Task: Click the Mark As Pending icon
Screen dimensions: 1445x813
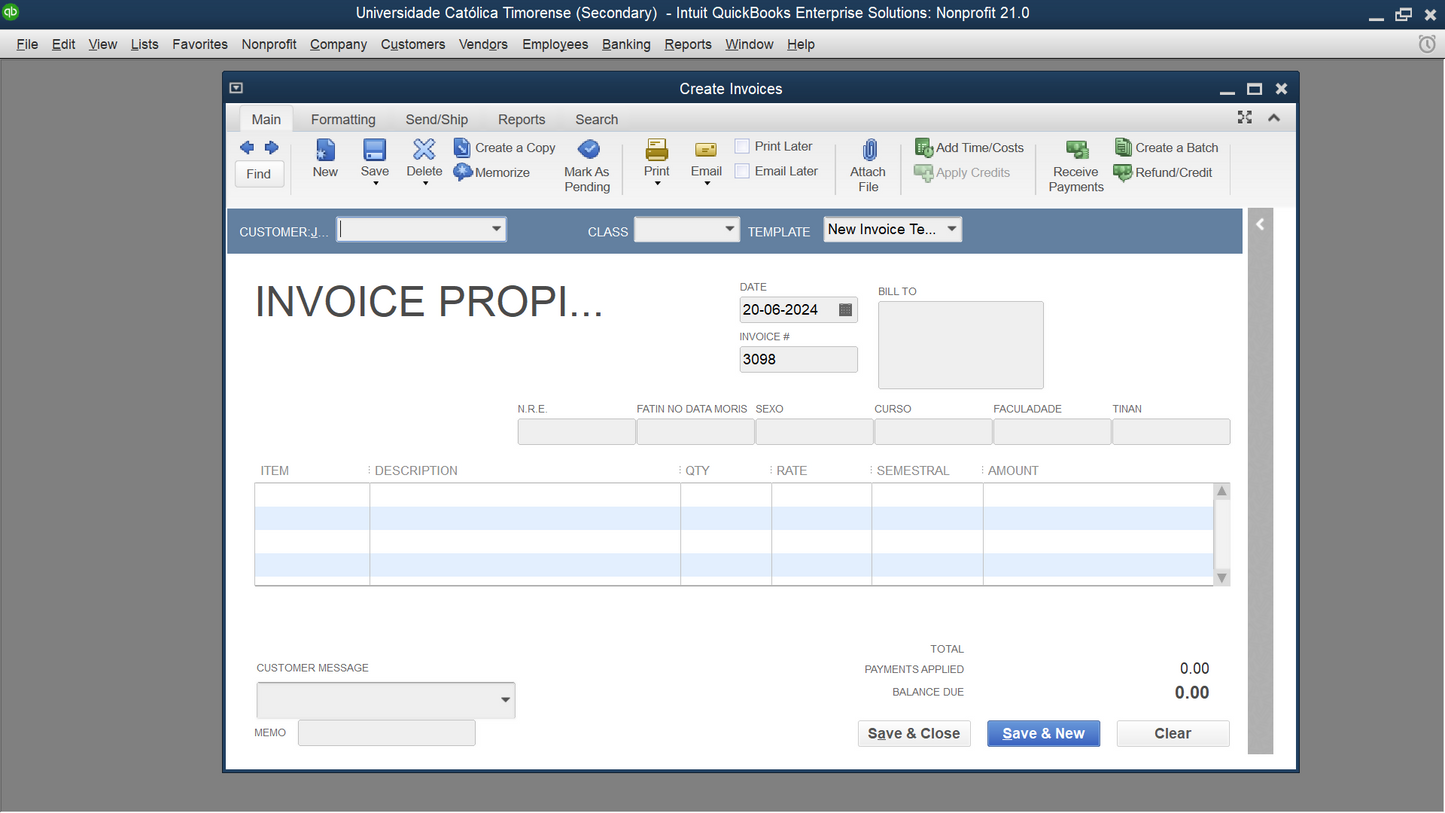Action: pyautogui.click(x=588, y=150)
